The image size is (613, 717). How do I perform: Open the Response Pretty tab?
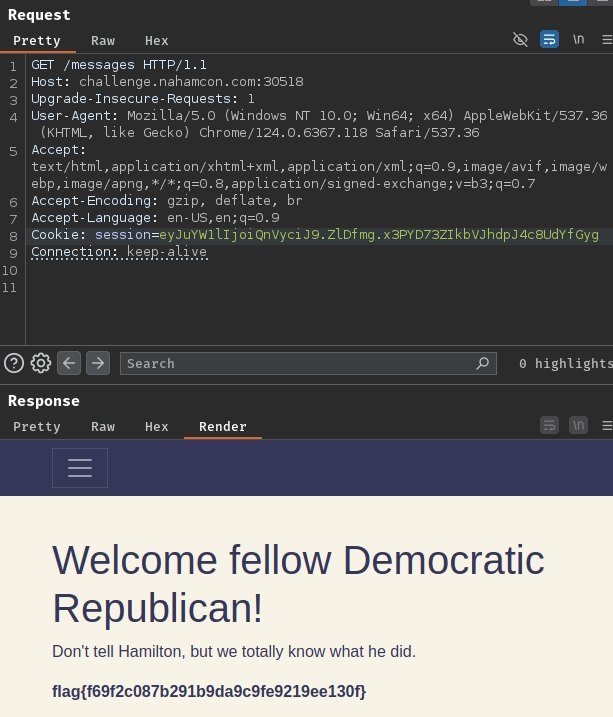point(37,426)
